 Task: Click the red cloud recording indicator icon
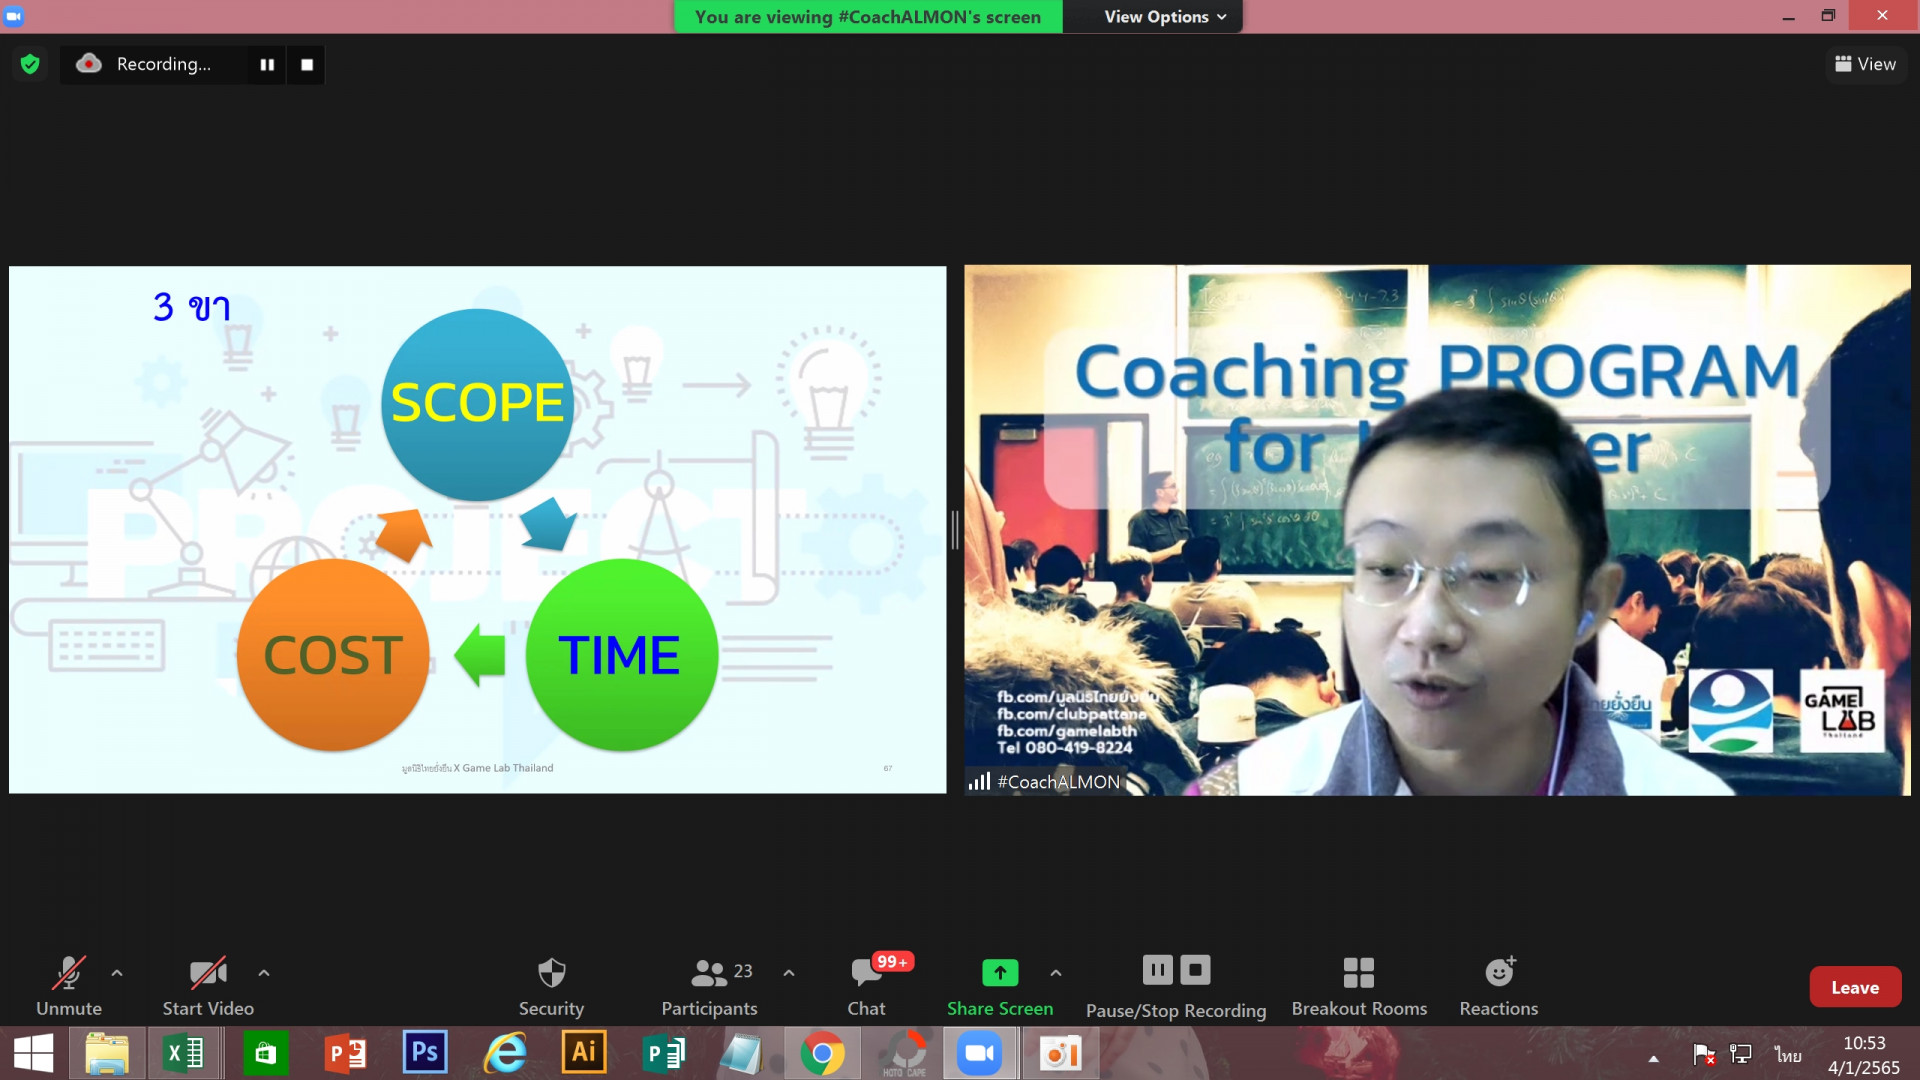click(x=89, y=64)
